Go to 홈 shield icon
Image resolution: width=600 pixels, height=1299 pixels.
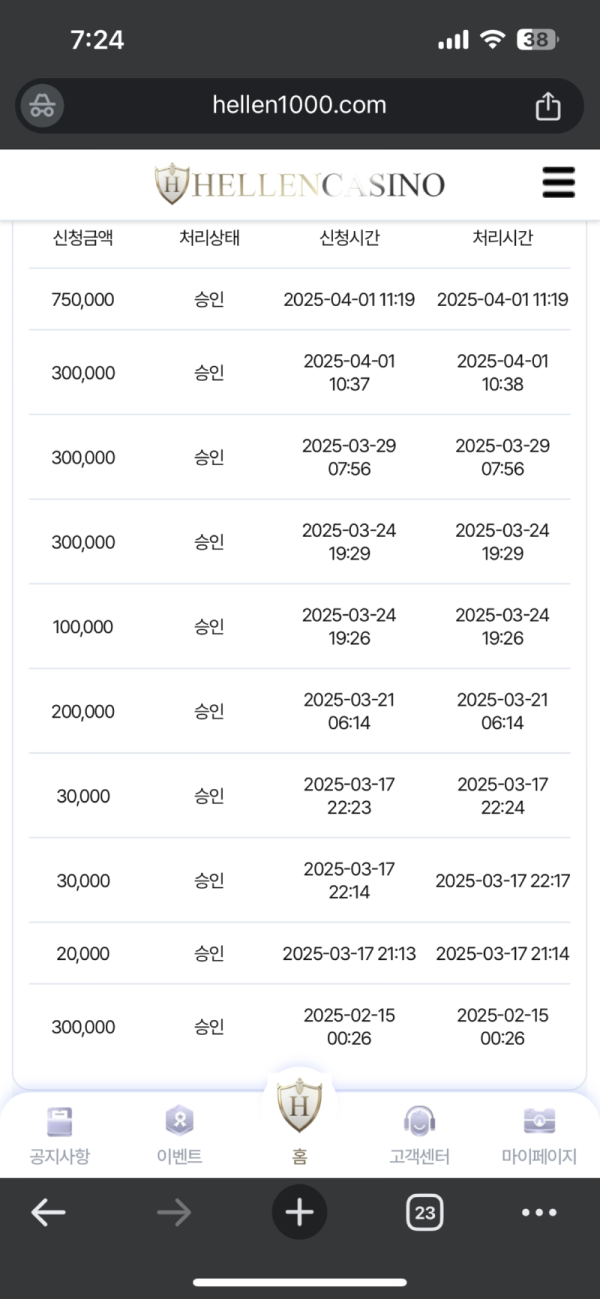pyautogui.click(x=299, y=1104)
